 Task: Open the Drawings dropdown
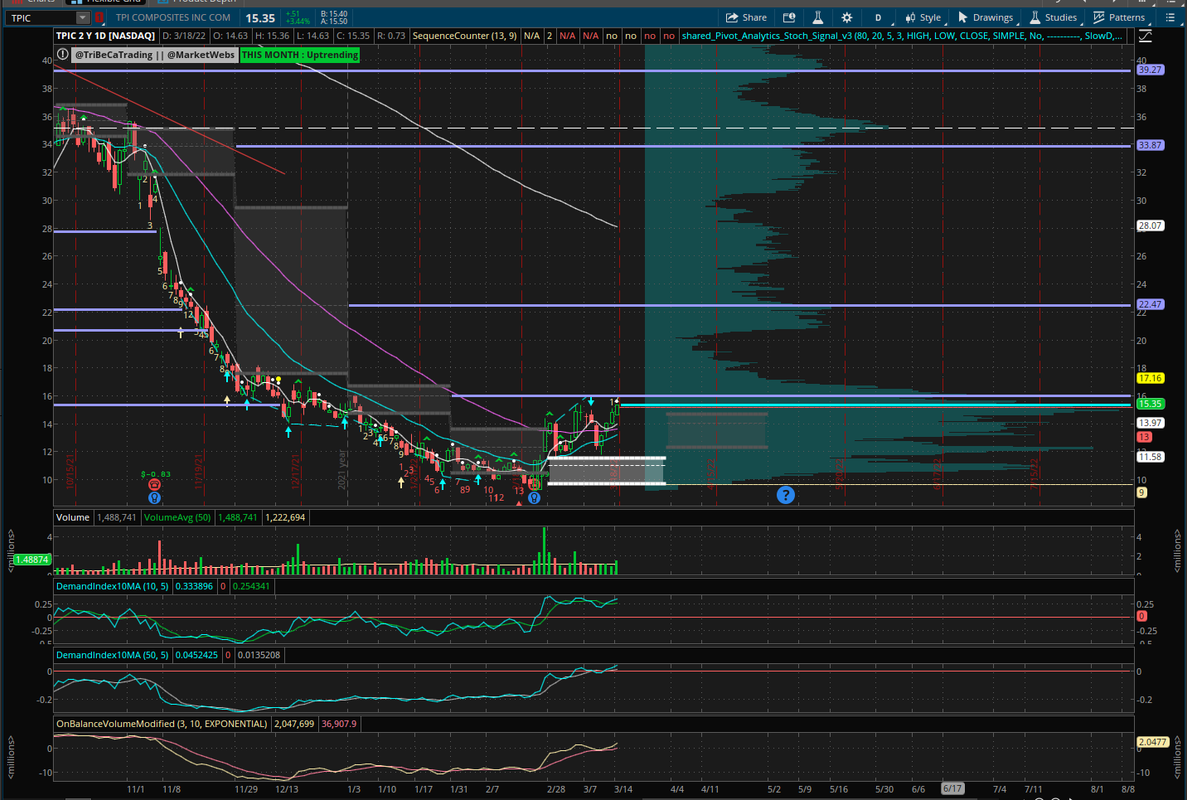pyautogui.click(x=985, y=17)
